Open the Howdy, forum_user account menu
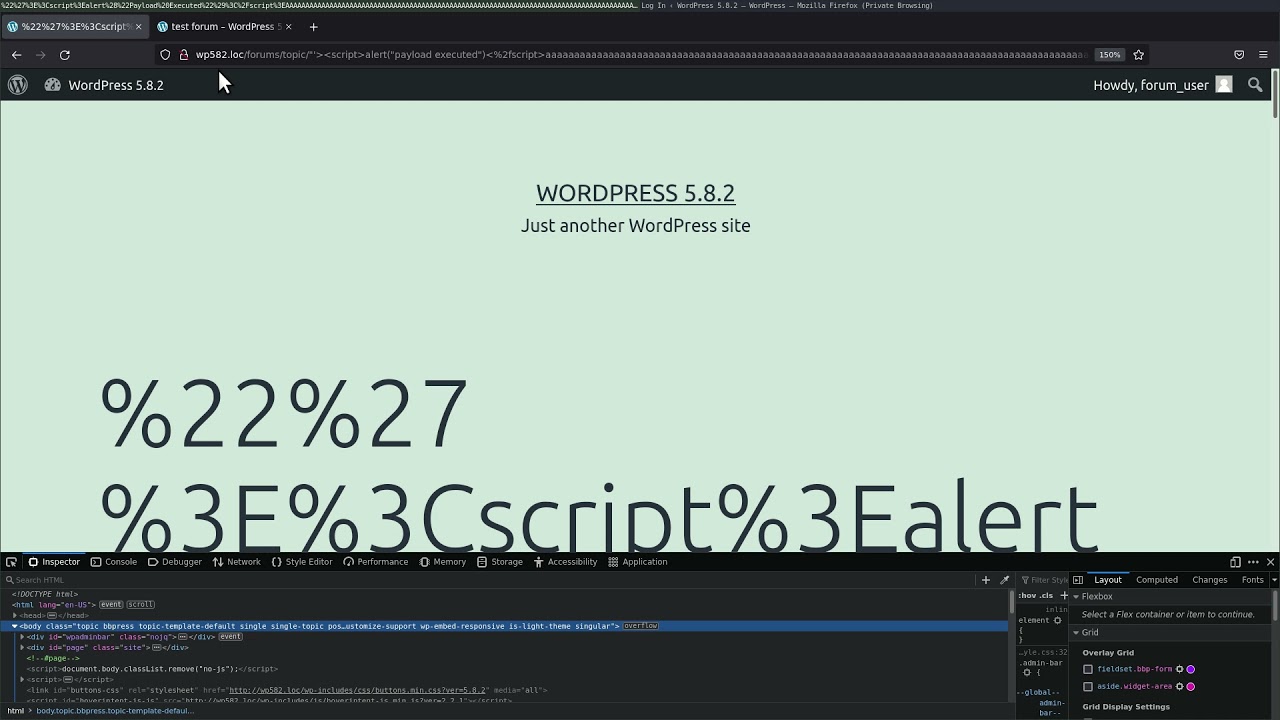 click(1162, 85)
